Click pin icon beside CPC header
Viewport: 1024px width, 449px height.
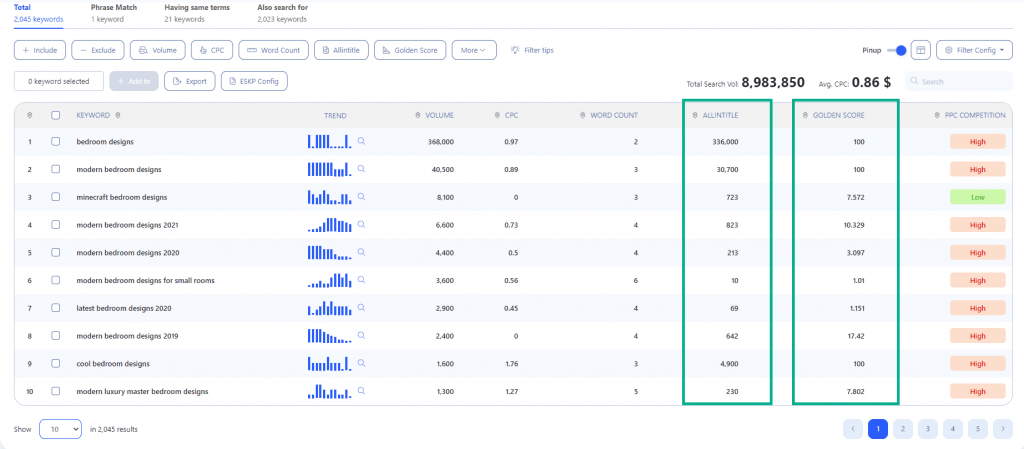(x=497, y=116)
